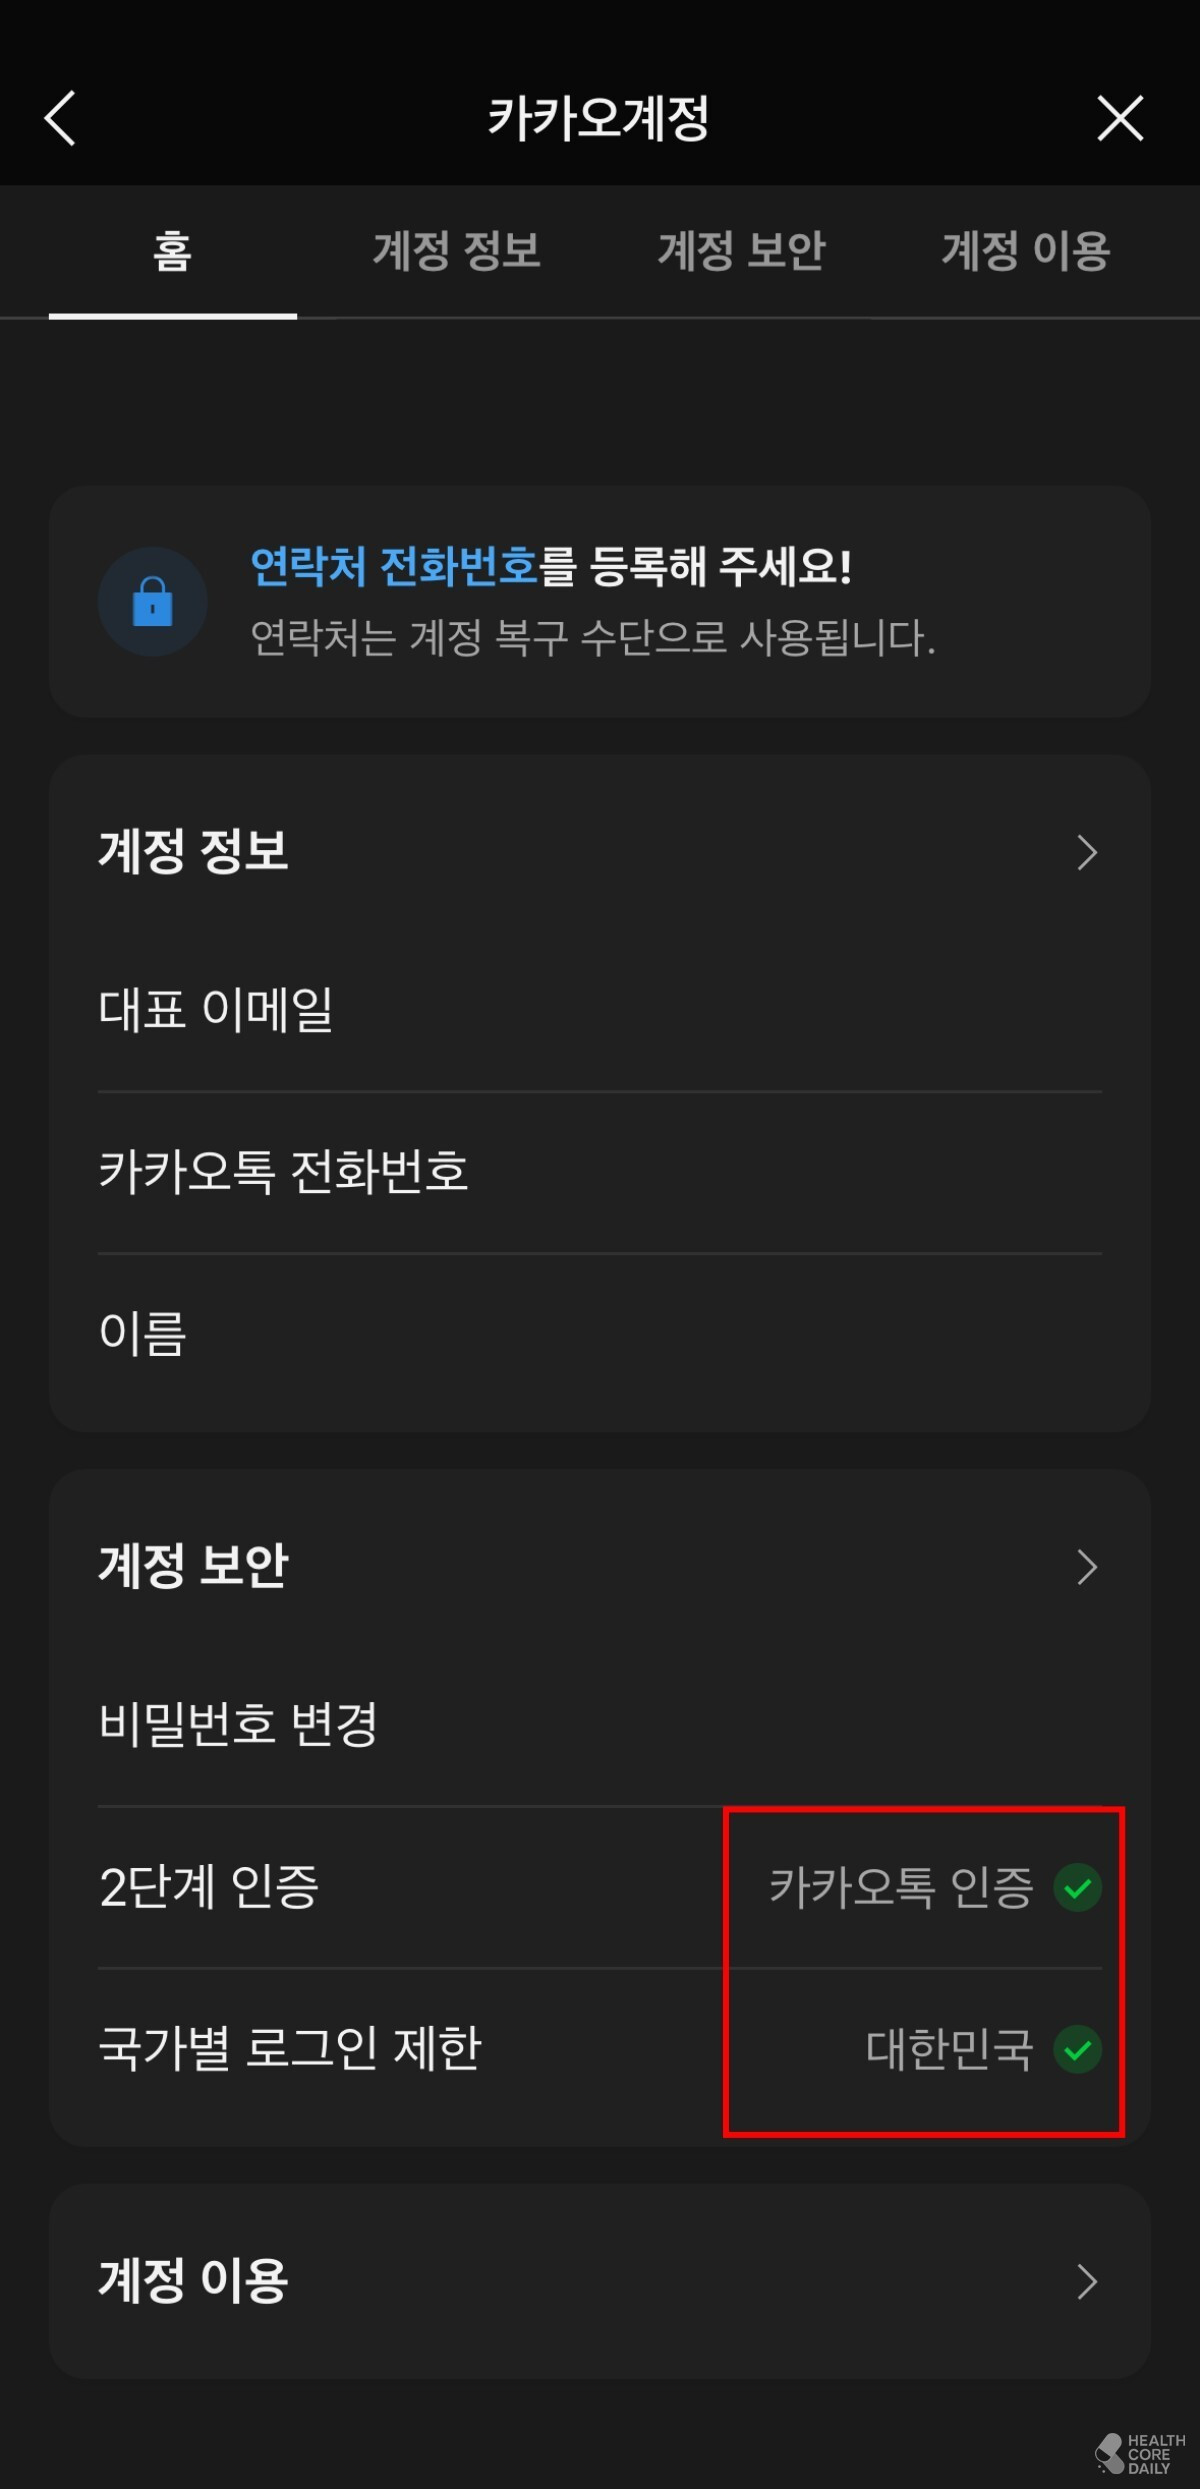Switch to the 계정 정보 tab

457,252
